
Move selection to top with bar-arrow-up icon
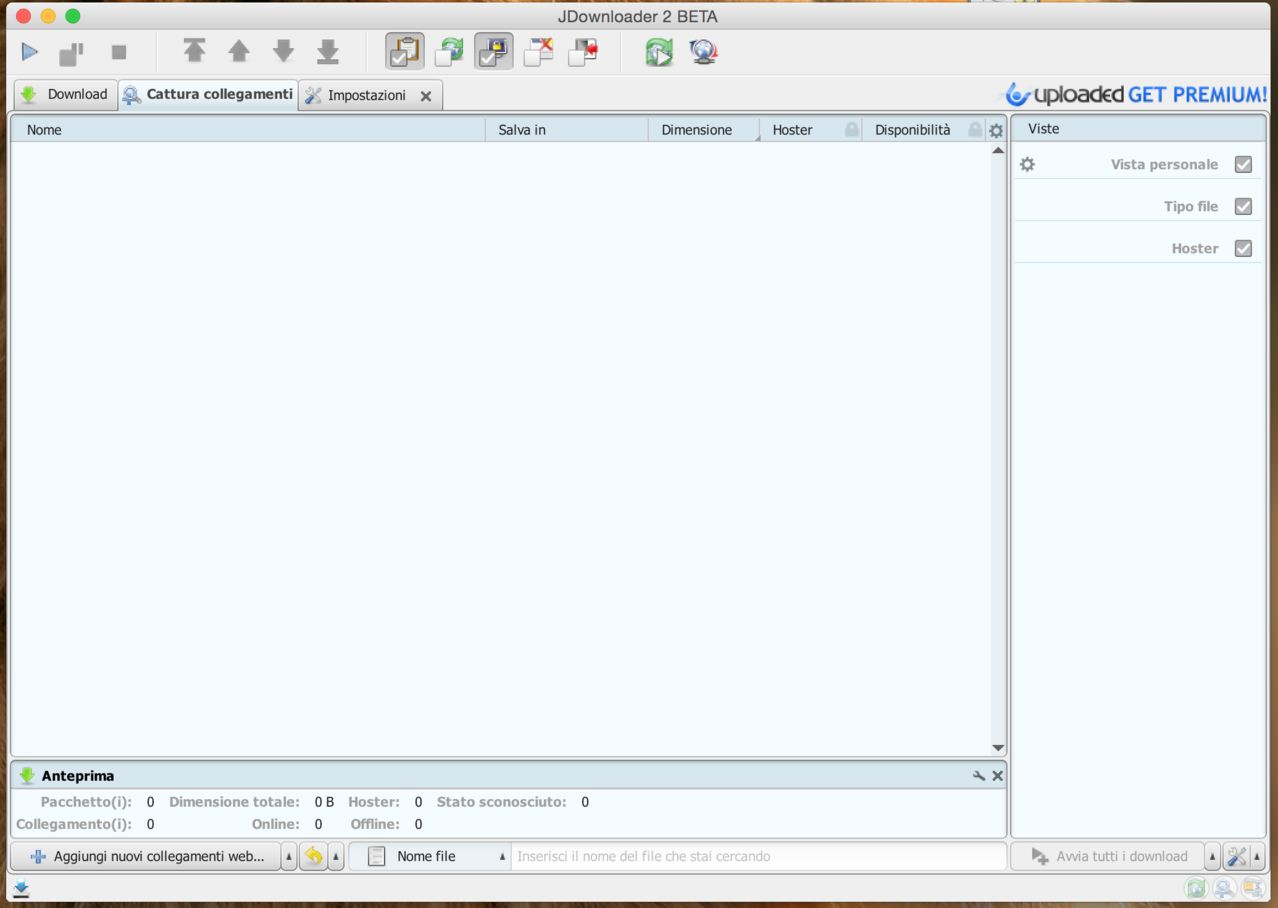pyautogui.click(x=194, y=51)
